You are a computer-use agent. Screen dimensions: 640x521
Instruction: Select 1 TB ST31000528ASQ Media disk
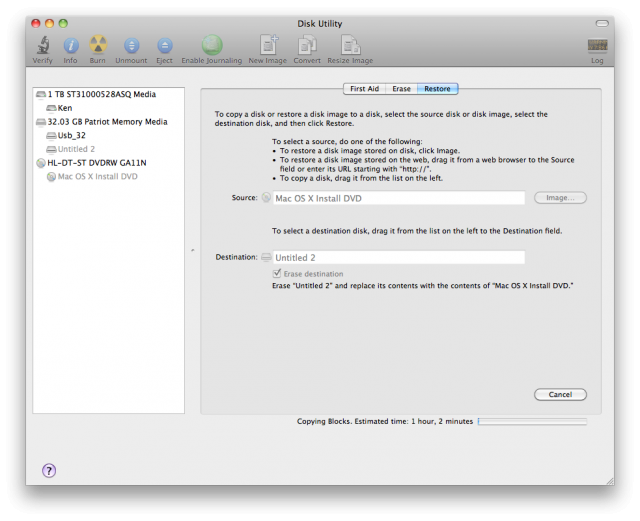(x=108, y=94)
